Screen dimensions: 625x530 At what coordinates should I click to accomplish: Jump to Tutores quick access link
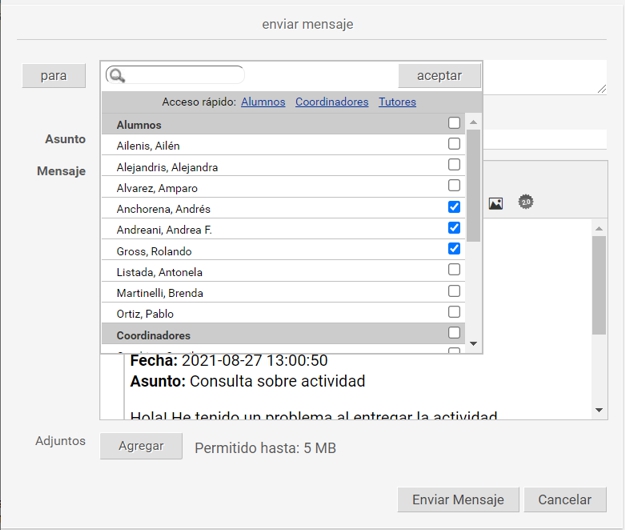397,102
